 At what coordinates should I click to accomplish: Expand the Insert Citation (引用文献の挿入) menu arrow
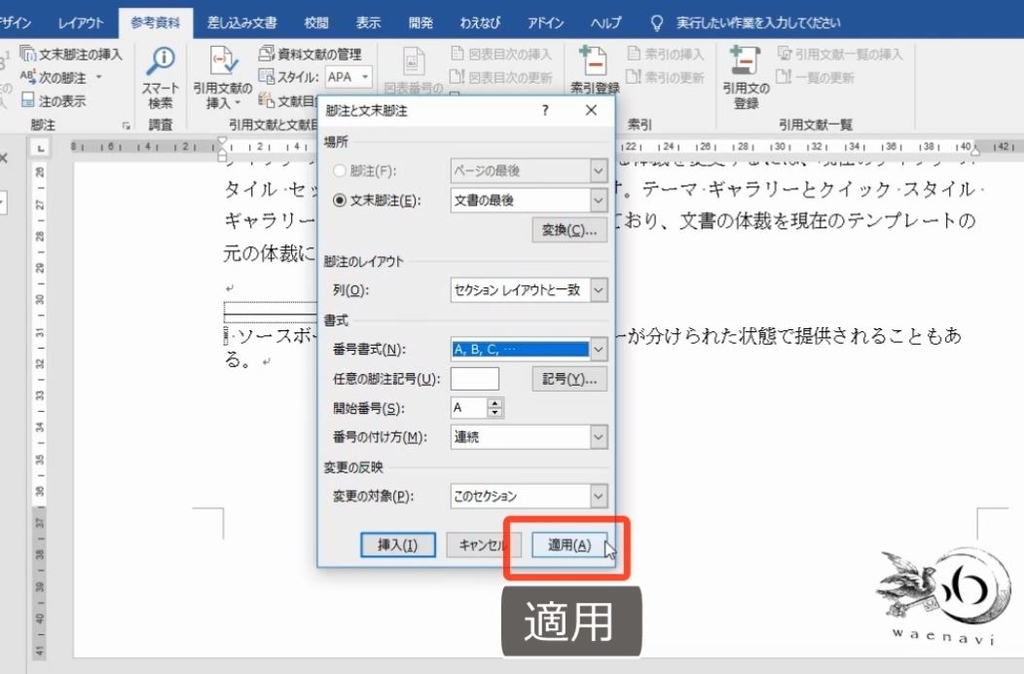pyautogui.click(x=238, y=103)
